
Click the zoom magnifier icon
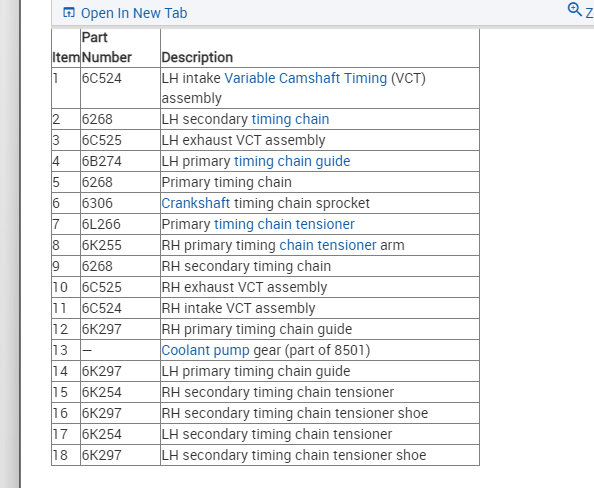(x=574, y=9)
